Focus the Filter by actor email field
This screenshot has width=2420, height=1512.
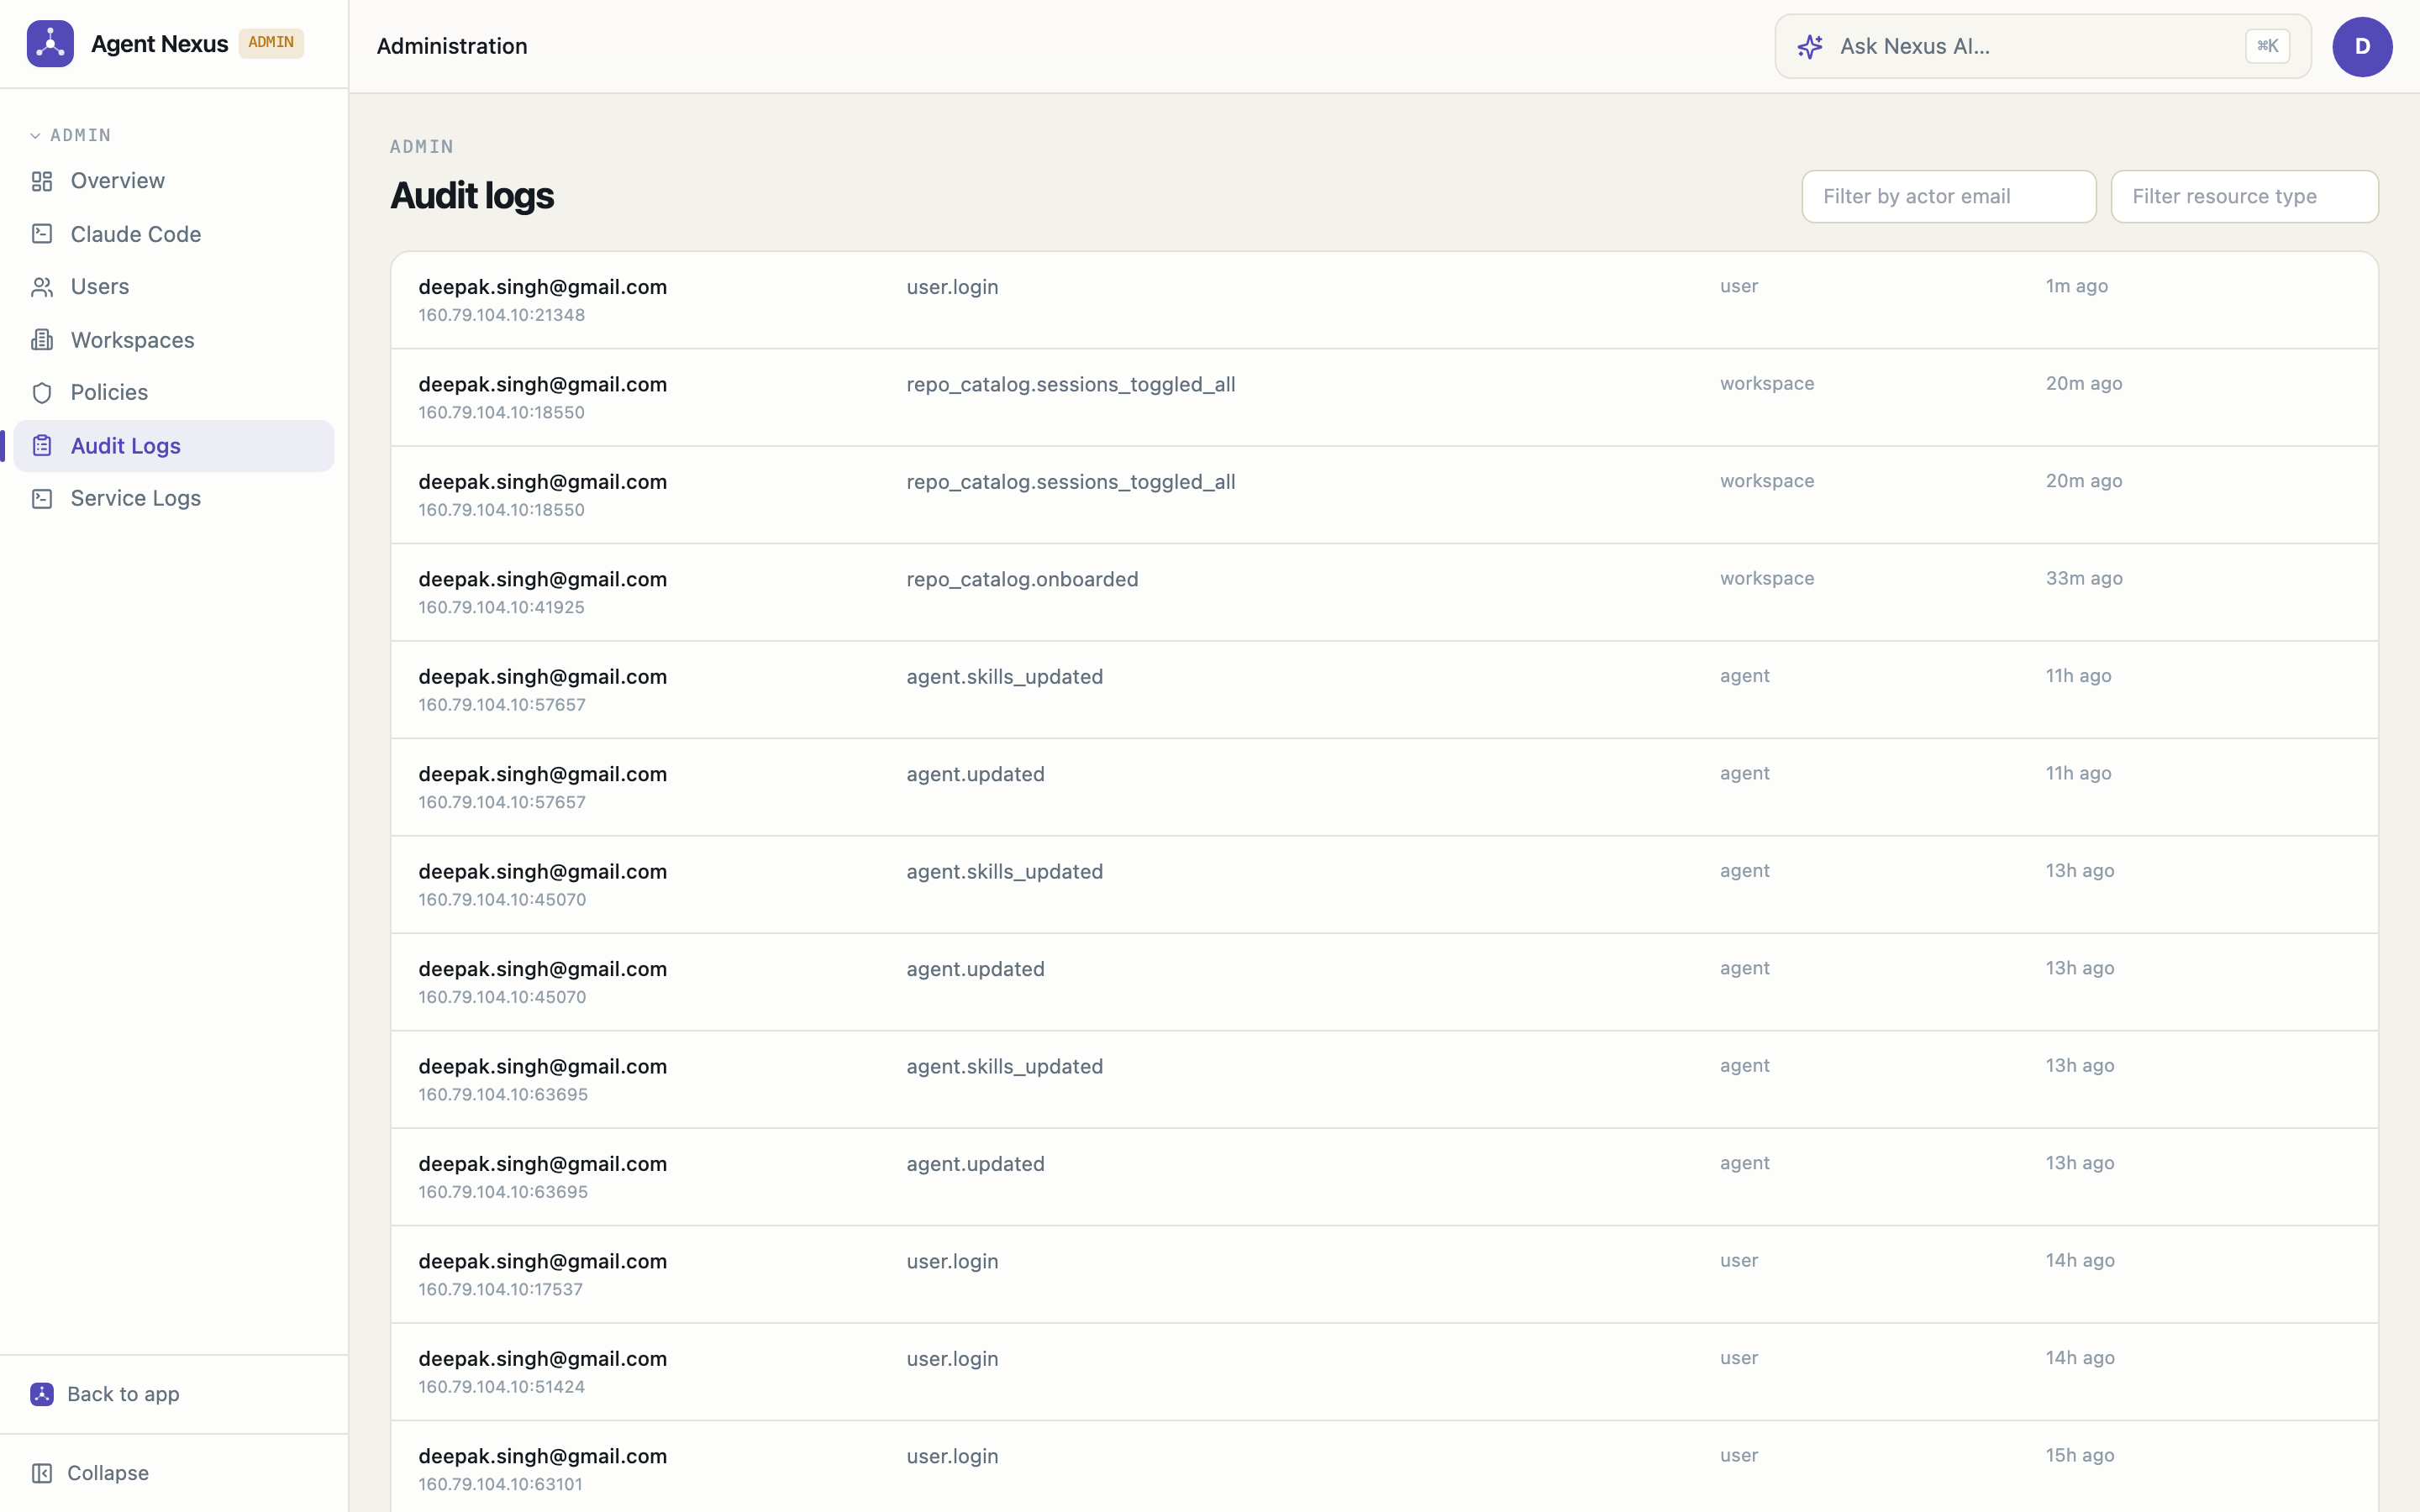tap(1948, 196)
